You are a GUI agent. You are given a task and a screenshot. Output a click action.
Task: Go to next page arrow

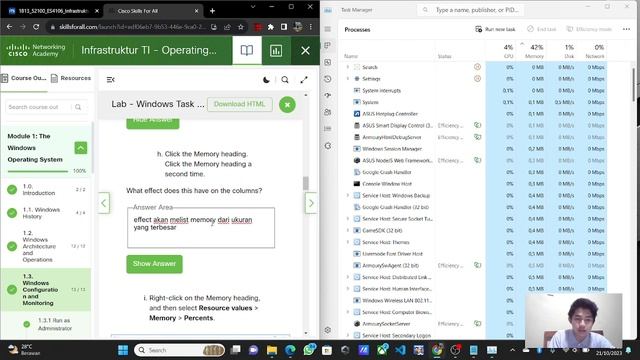(311, 203)
